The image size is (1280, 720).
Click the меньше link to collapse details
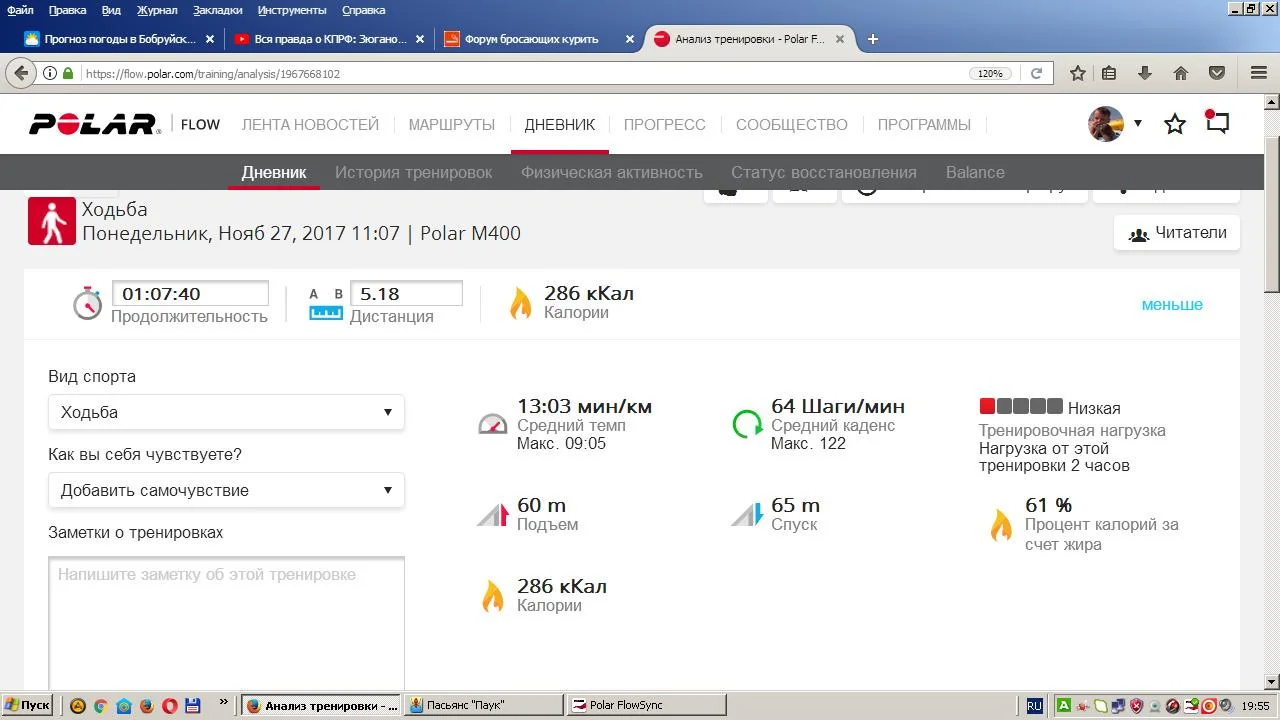click(x=1172, y=305)
